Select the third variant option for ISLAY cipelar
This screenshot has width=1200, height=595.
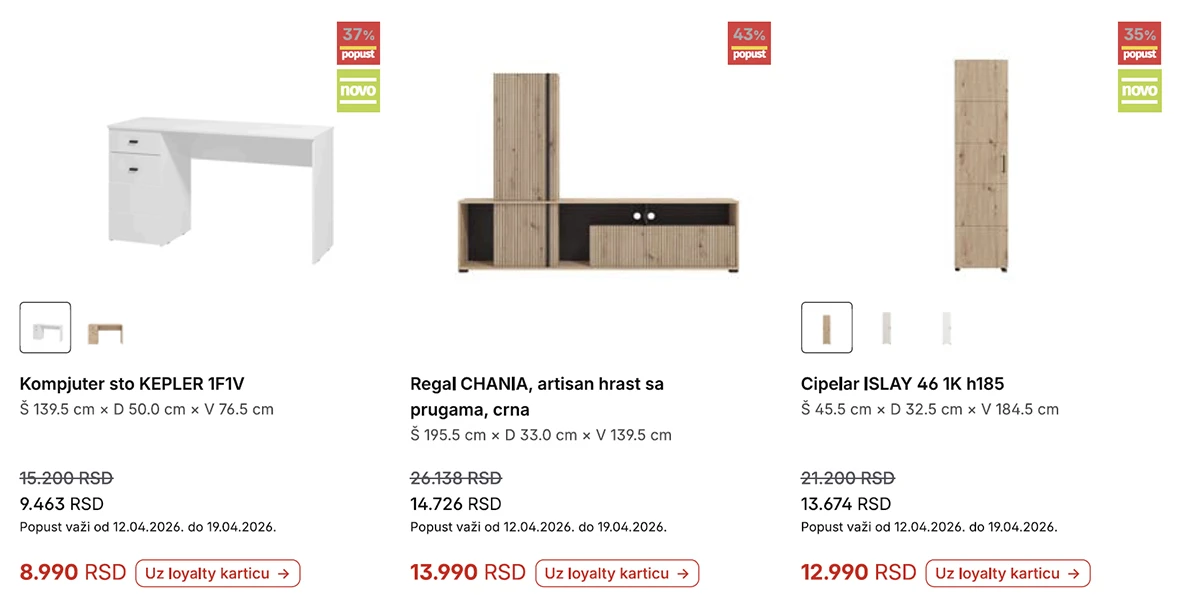943,327
